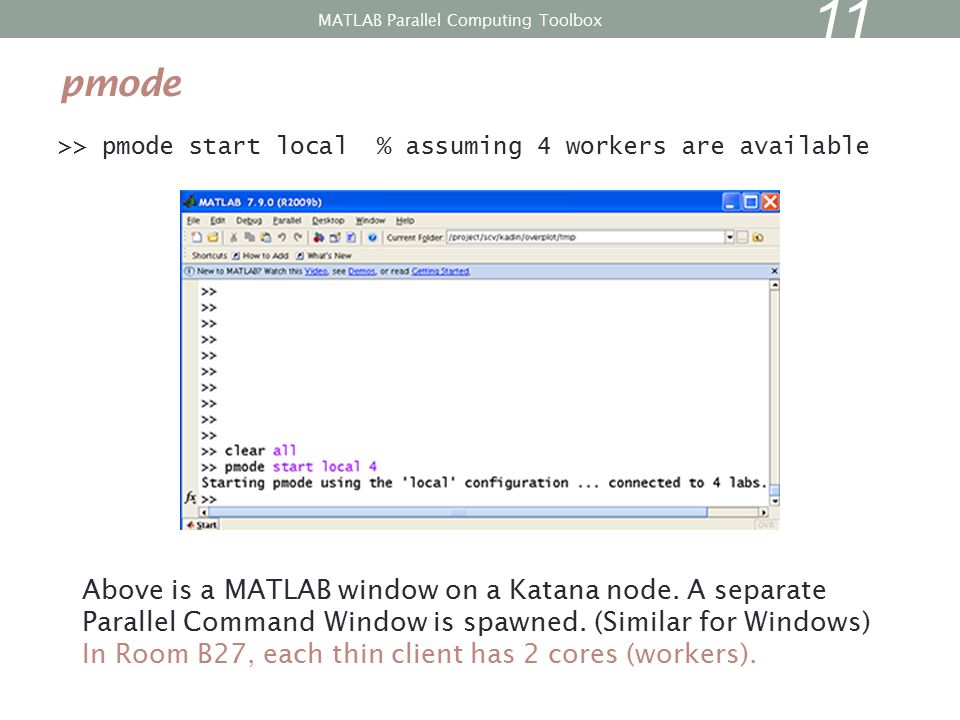960x720 pixels.
Task: Click the What's New shortcut
Action: click(x=324, y=255)
